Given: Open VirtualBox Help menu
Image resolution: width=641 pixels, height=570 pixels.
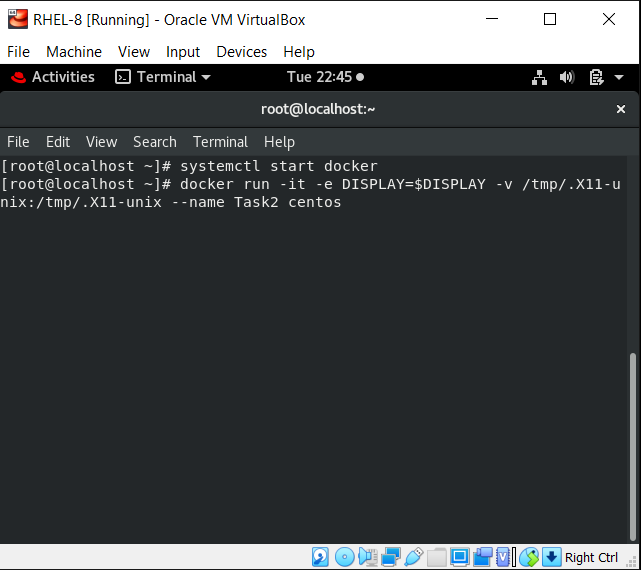Looking at the screenshot, I should point(299,52).
